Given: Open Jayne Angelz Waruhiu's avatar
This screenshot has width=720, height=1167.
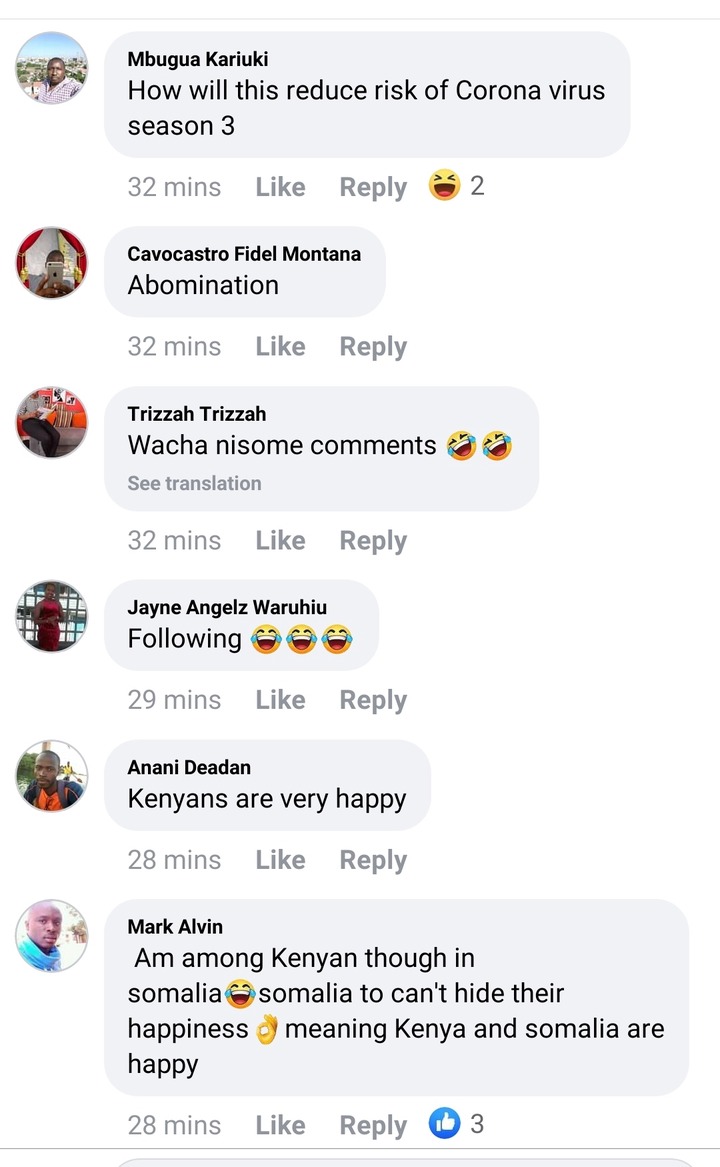Looking at the screenshot, I should tap(52, 616).
